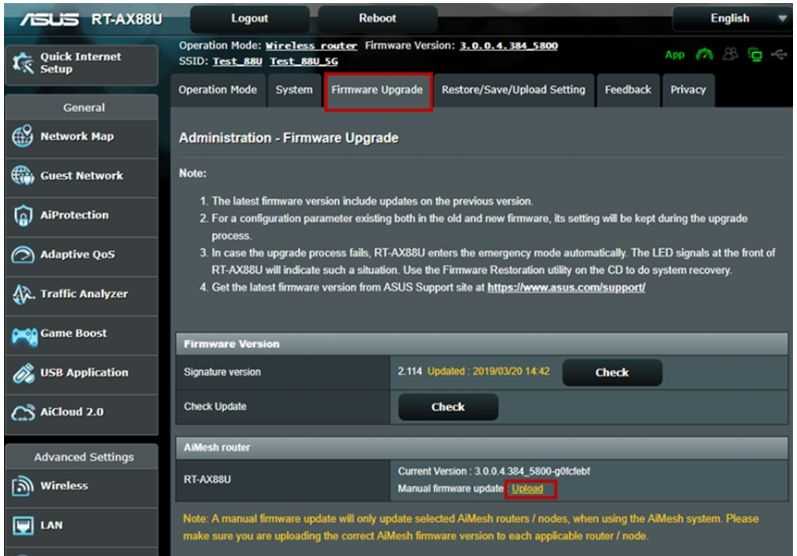Screen dimensions: 797x556
Task: Click the internet status gauge icon in header
Action: (x=704, y=54)
